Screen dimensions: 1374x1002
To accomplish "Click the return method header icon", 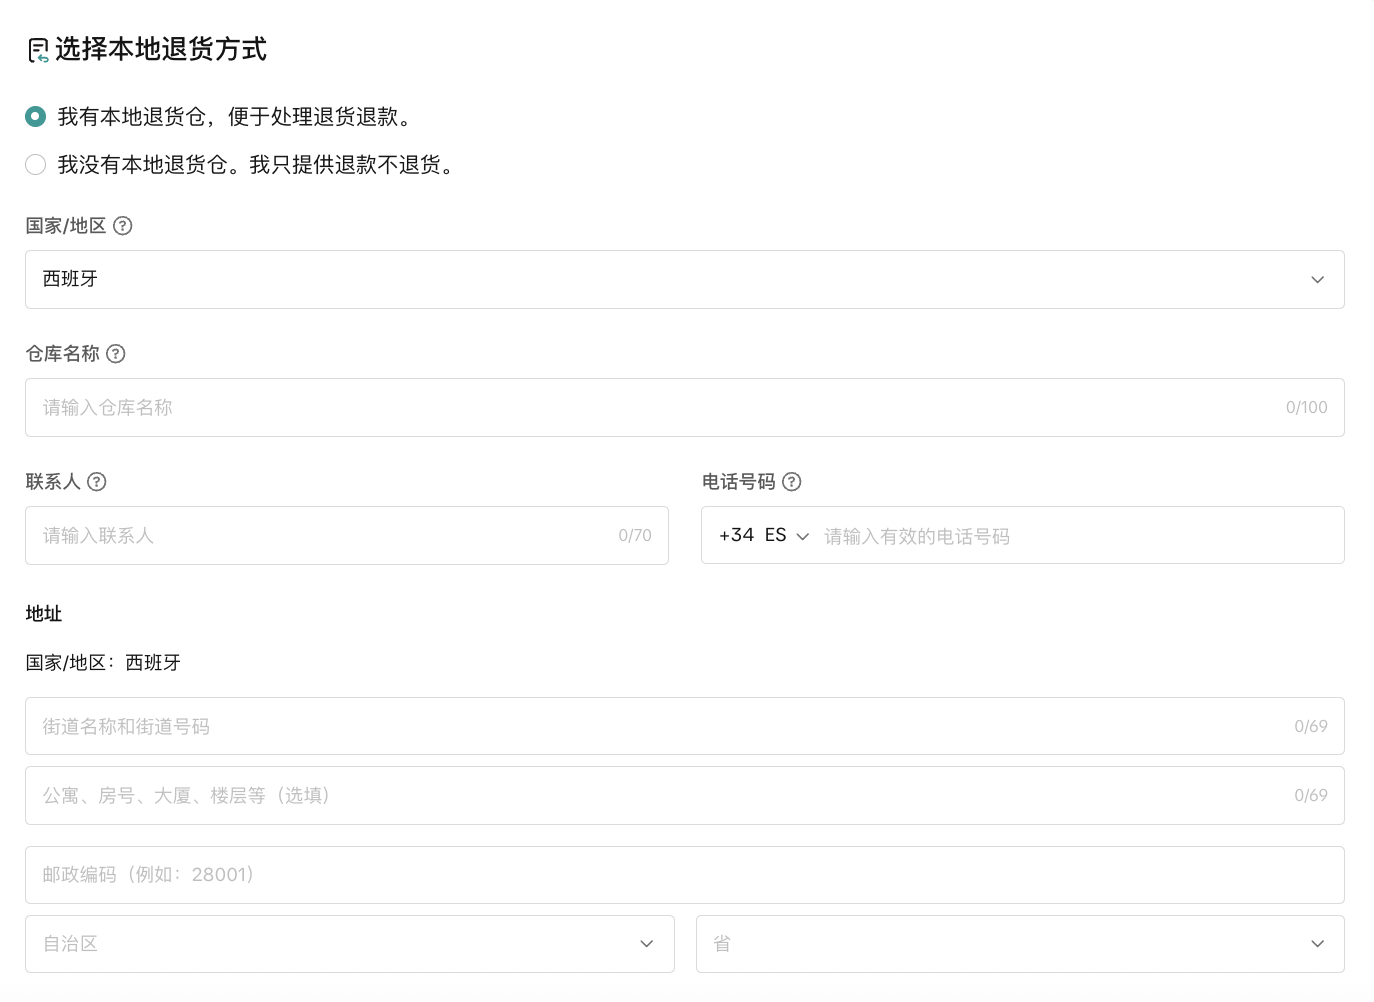I will click(38, 50).
